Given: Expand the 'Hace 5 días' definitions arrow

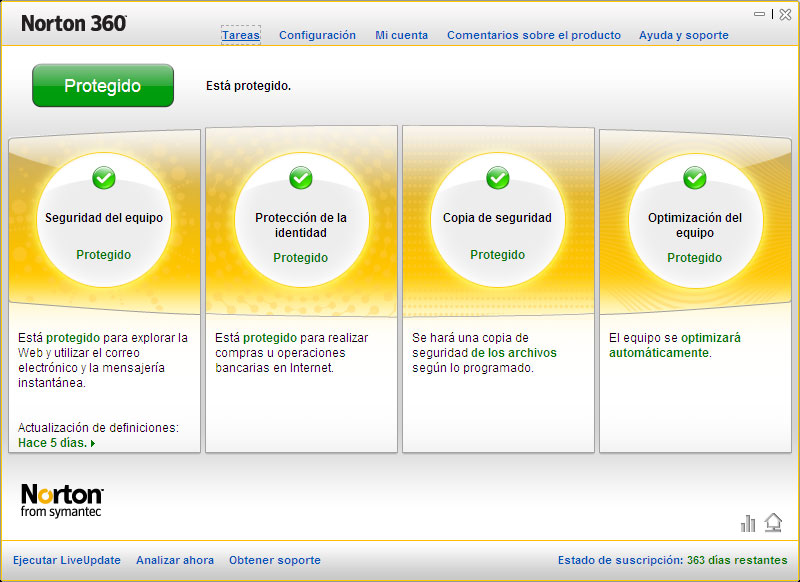Looking at the screenshot, I should [x=93, y=443].
